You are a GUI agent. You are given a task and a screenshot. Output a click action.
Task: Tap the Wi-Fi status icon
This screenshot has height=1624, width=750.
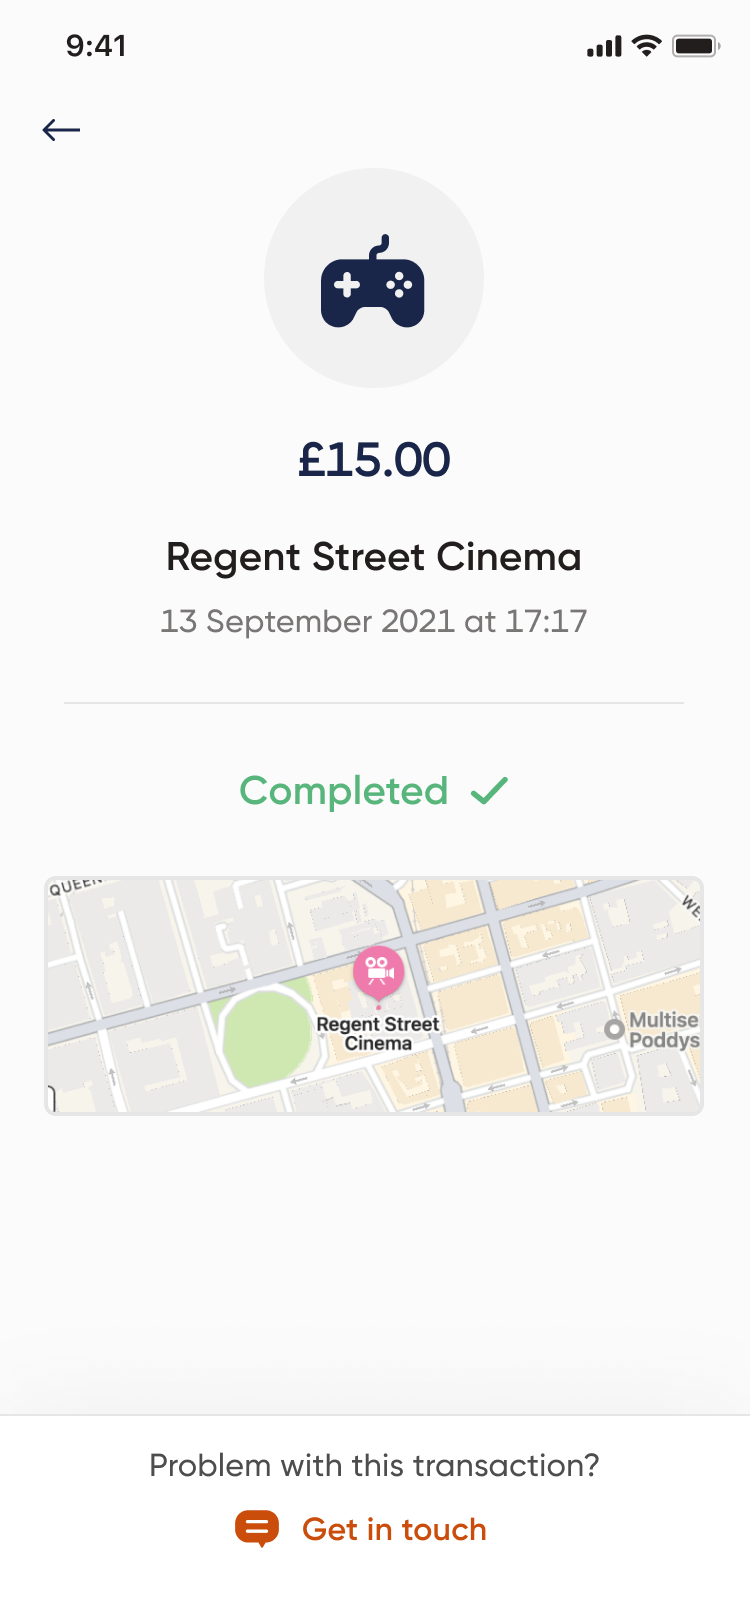coord(647,46)
